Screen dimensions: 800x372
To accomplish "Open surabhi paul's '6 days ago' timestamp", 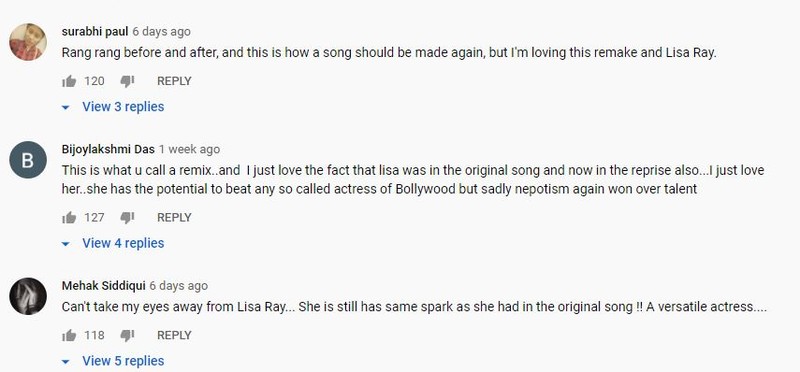I will point(161,32).
